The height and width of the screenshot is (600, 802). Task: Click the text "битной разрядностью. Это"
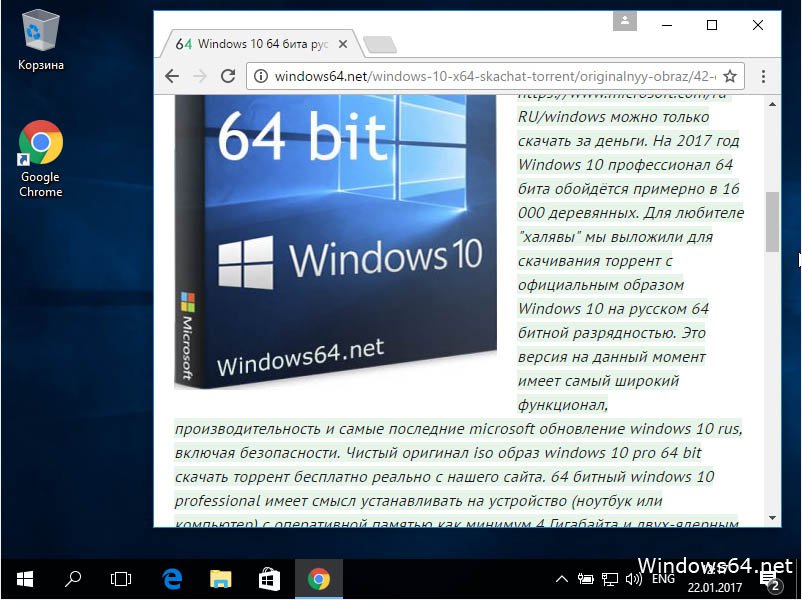(612, 332)
